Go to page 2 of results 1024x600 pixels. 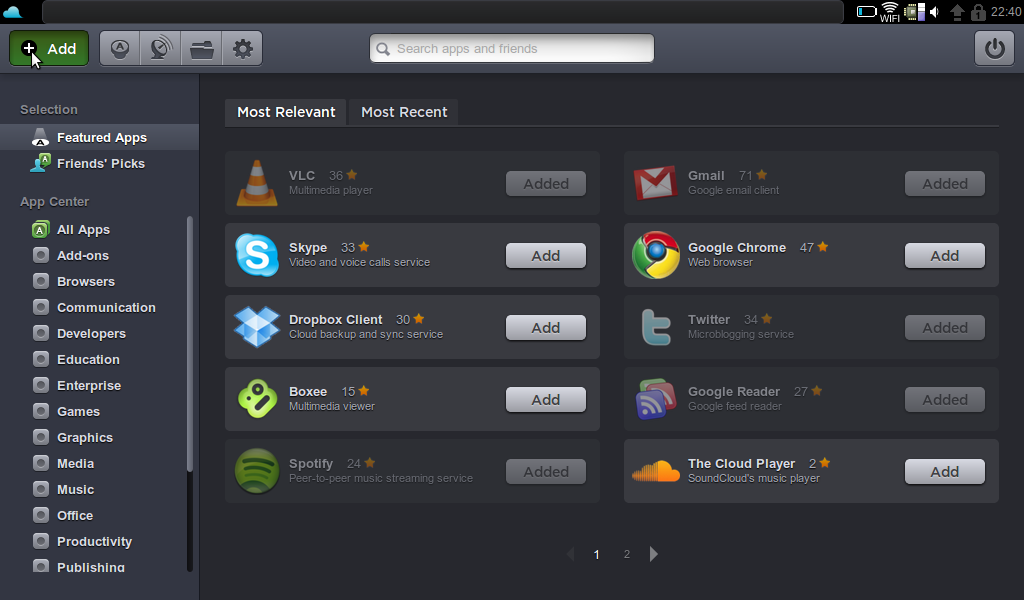626,554
